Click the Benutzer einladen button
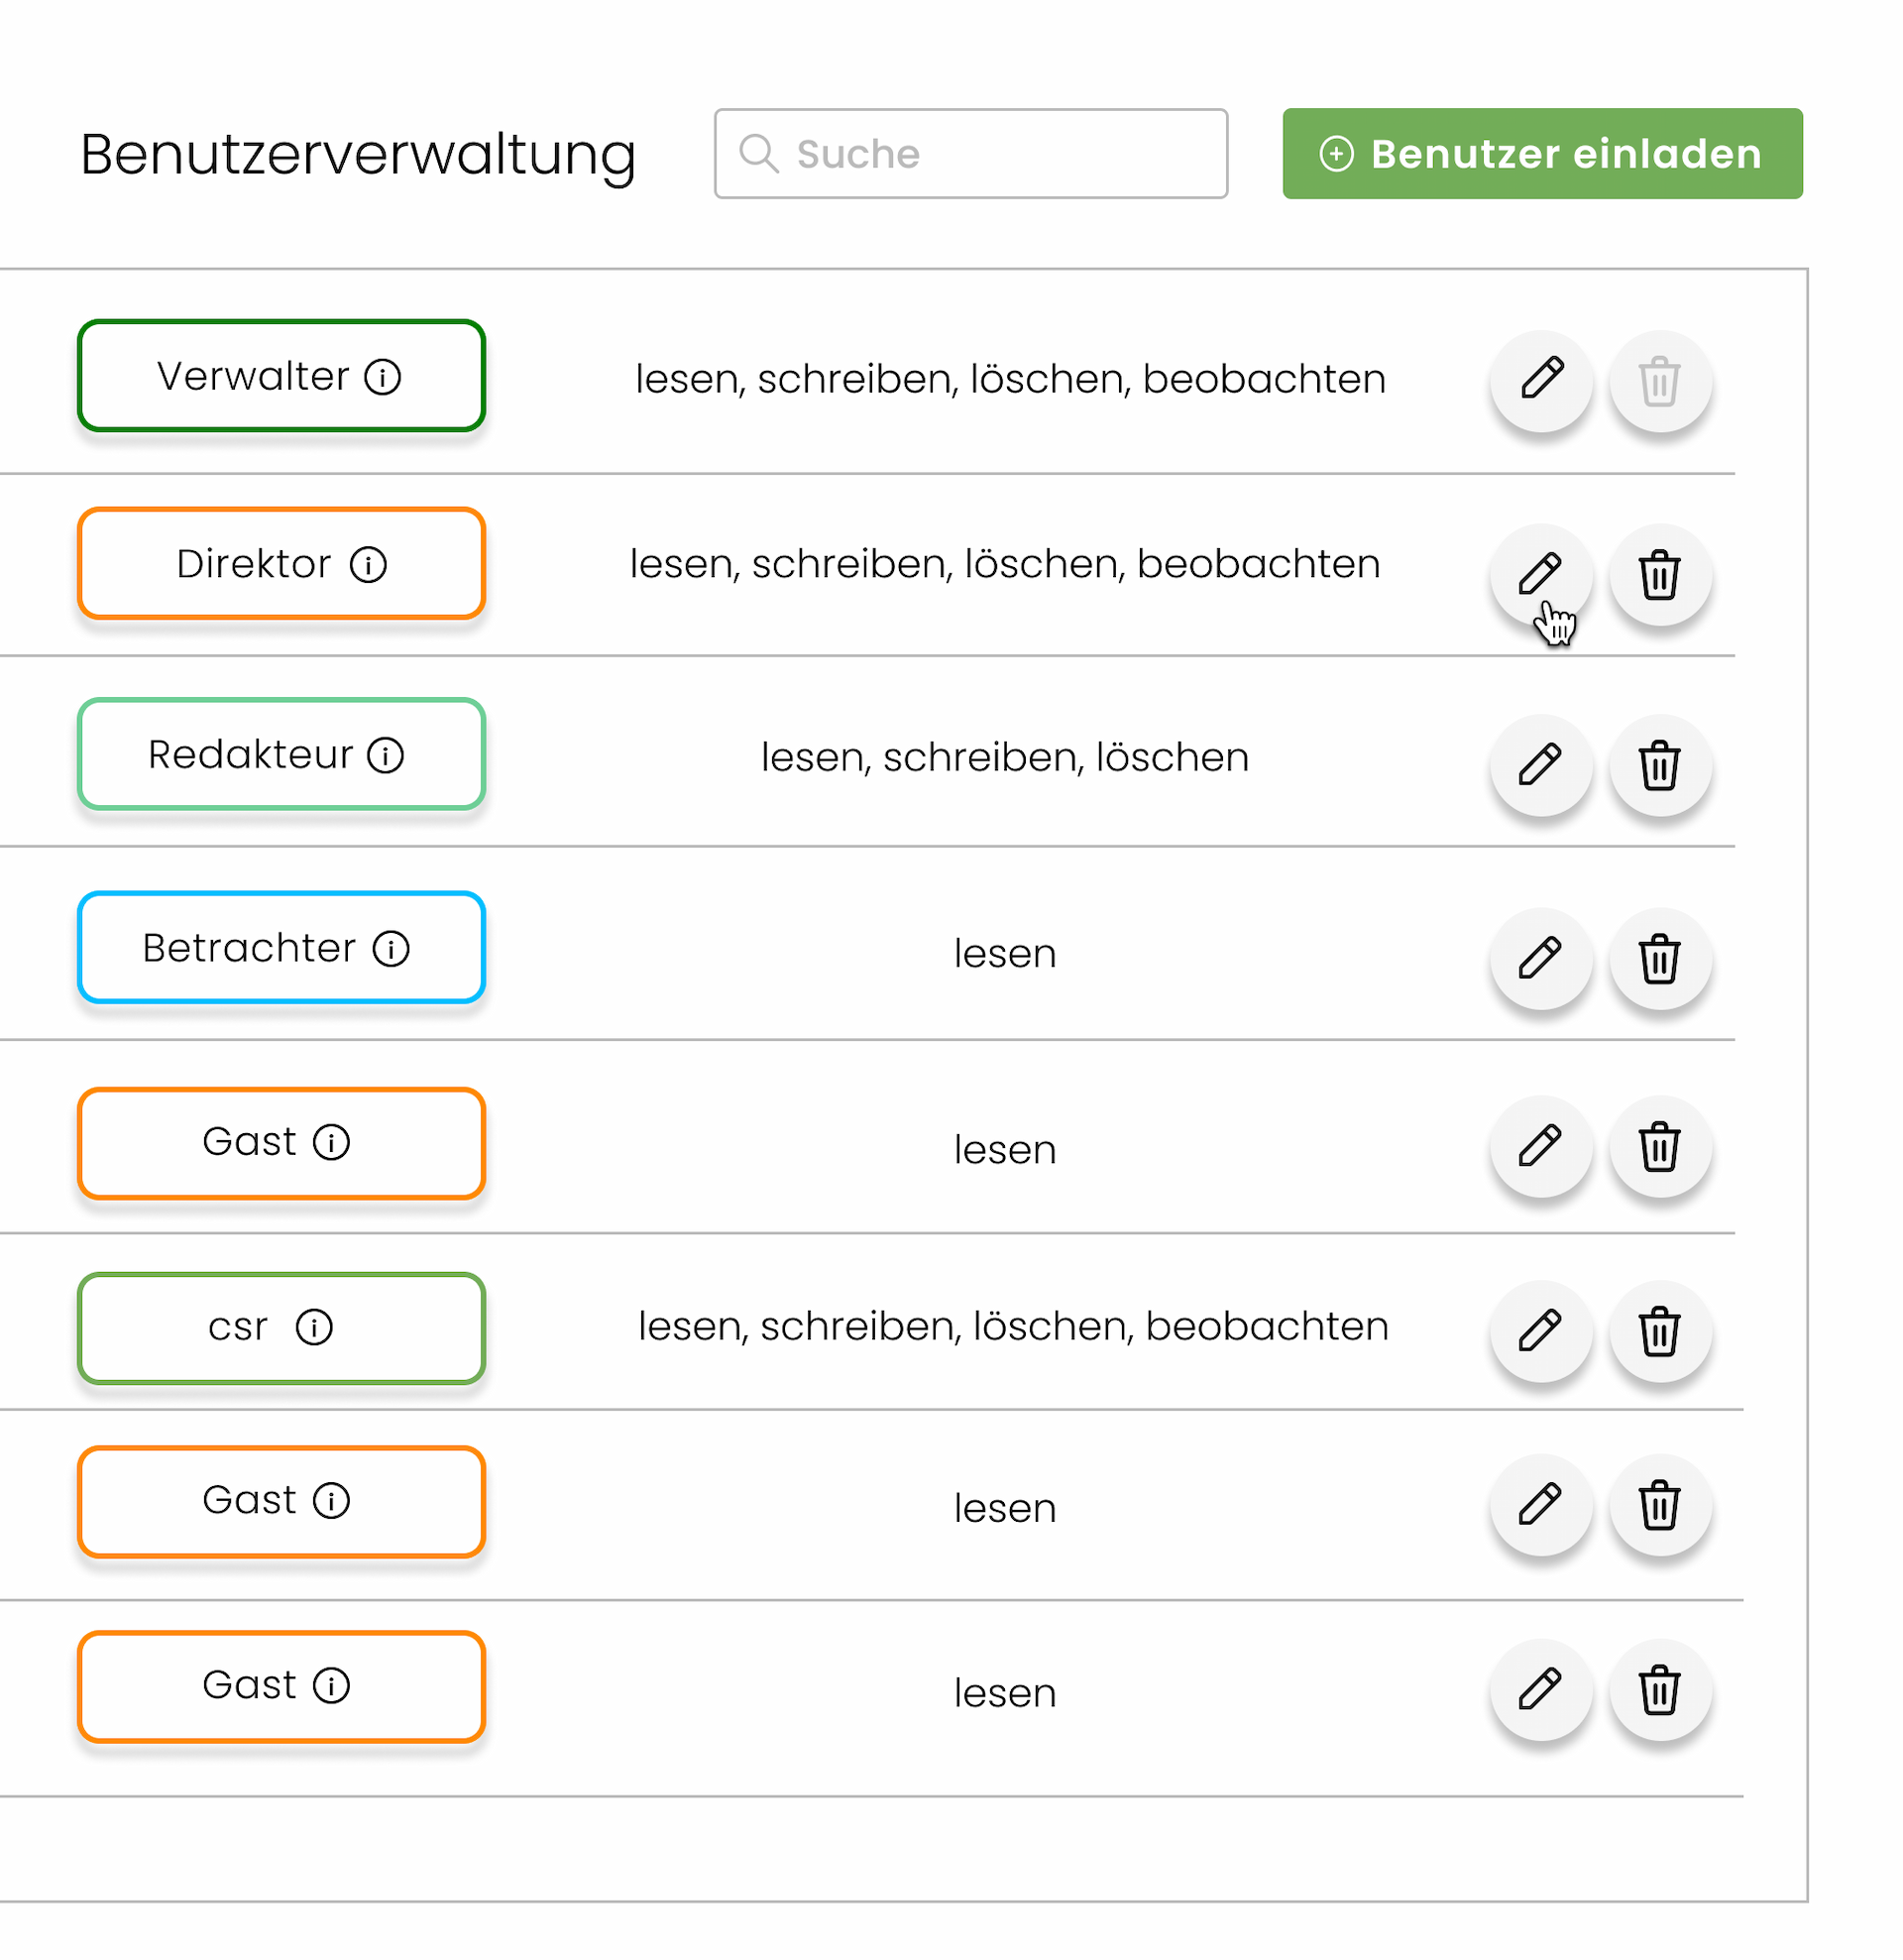The width and height of the screenshot is (1903, 1960). pos(1541,154)
